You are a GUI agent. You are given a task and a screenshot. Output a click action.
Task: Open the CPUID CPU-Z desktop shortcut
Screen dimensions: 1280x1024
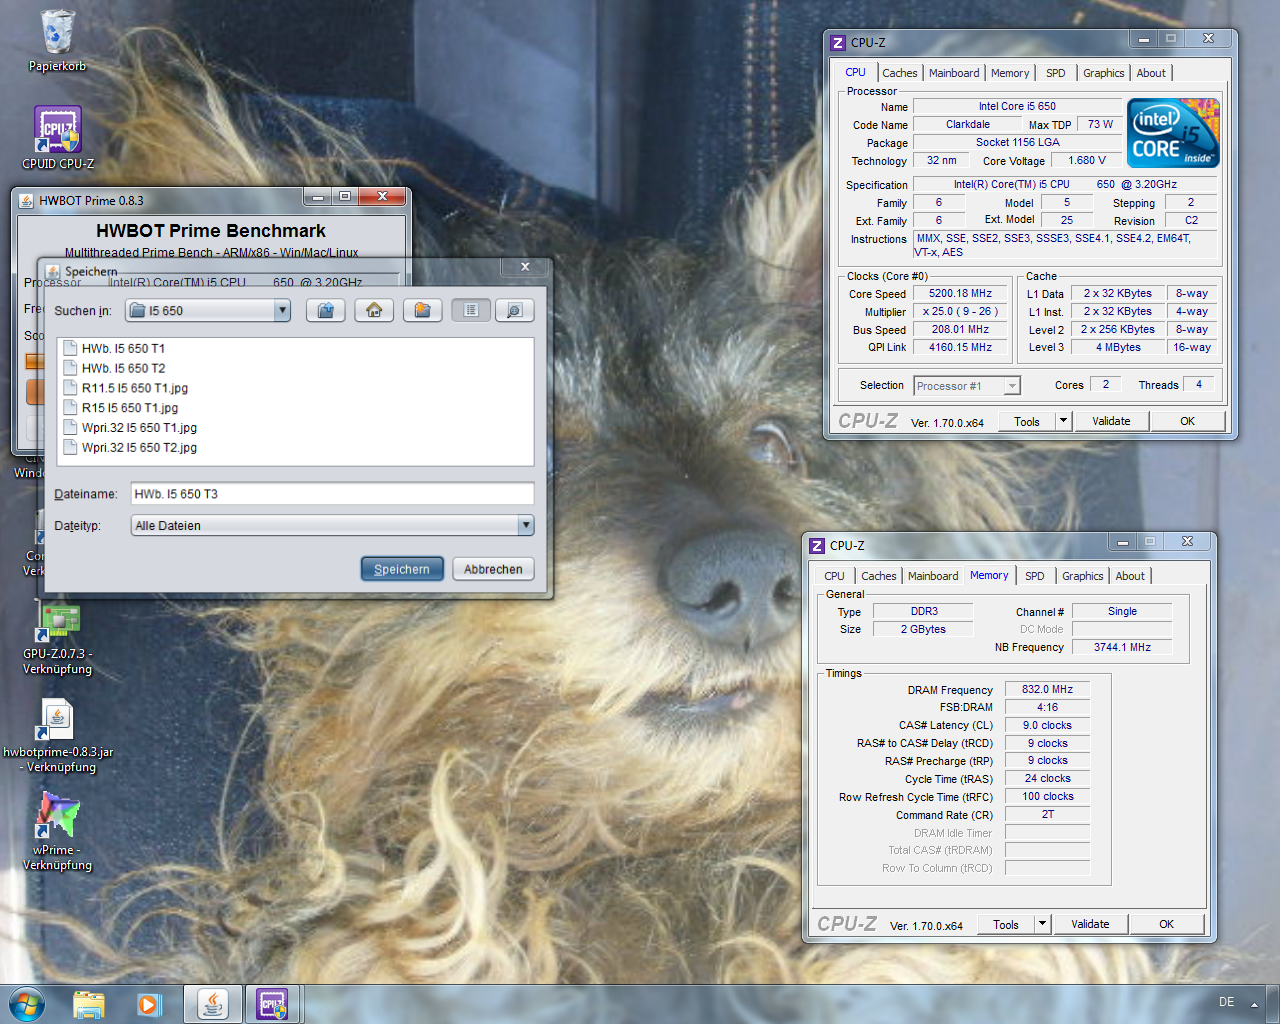58,137
